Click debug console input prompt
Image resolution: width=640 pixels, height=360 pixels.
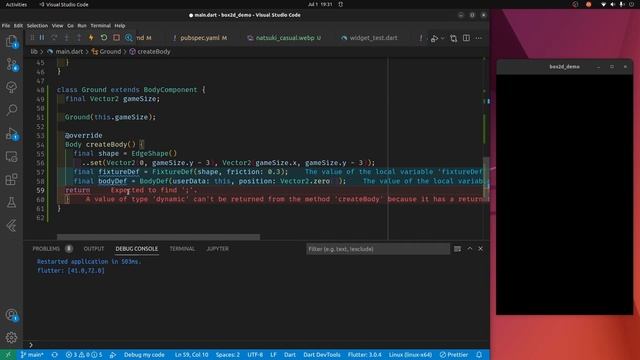pyautogui.click(x=257, y=345)
